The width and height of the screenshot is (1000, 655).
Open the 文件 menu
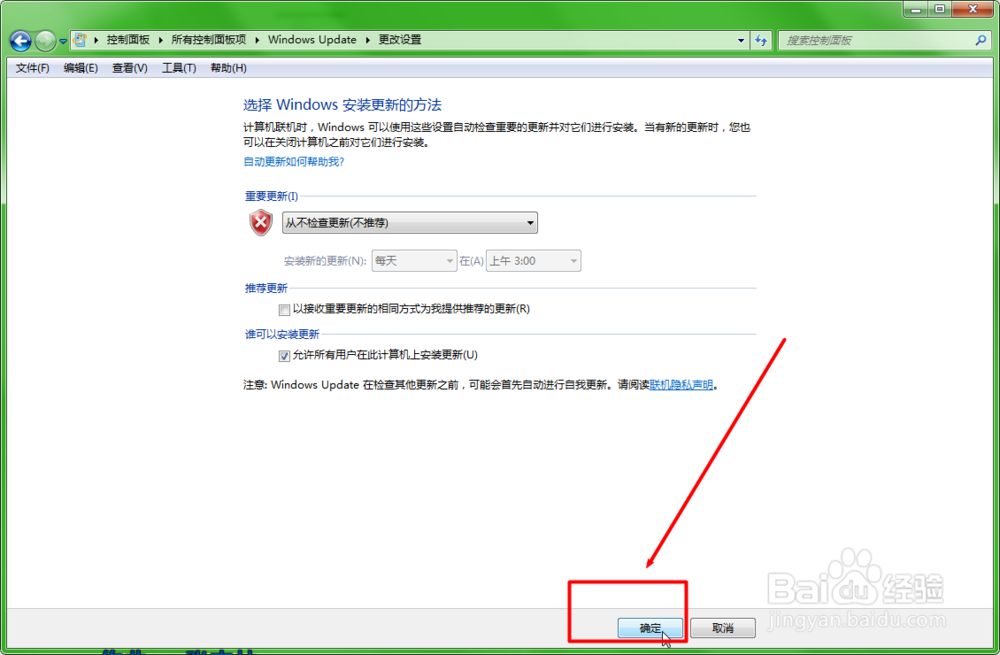[x=31, y=67]
